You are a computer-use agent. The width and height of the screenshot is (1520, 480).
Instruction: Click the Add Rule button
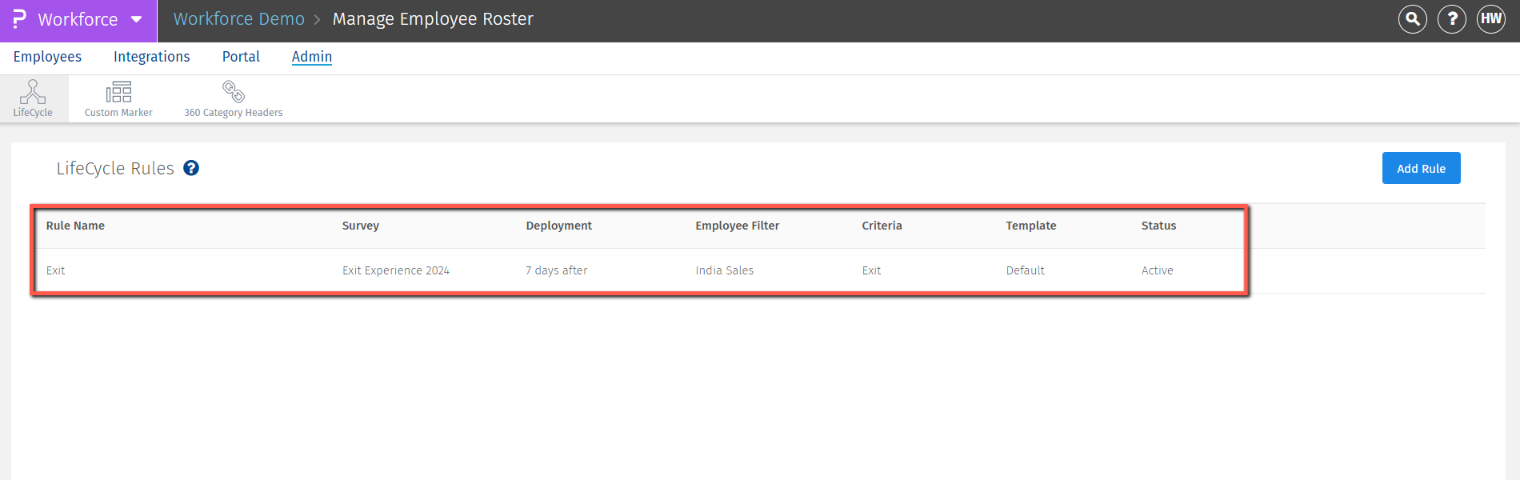(x=1421, y=168)
